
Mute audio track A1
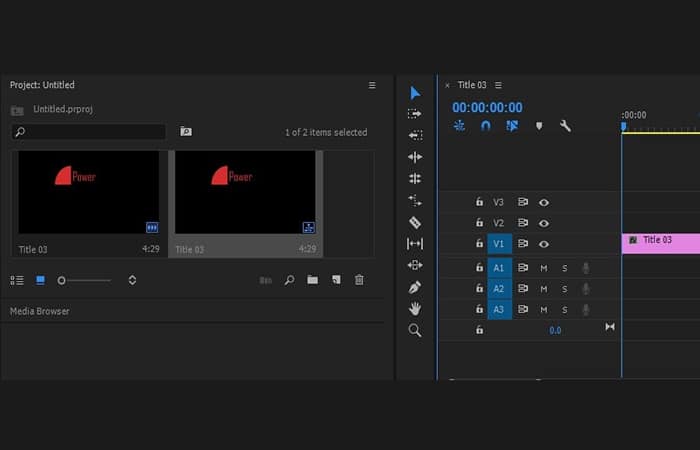coord(544,268)
